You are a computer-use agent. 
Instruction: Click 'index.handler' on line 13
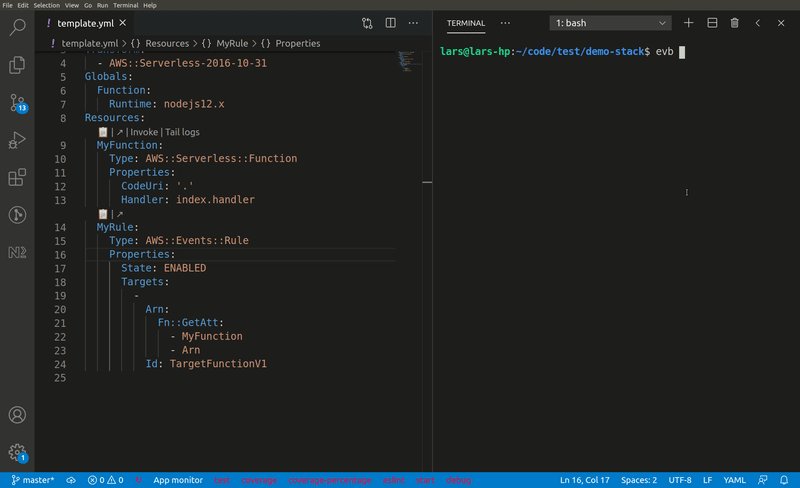point(215,200)
